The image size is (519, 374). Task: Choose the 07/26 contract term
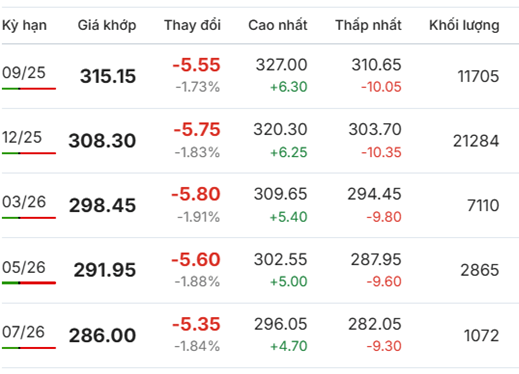pyautogui.click(x=23, y=332)
